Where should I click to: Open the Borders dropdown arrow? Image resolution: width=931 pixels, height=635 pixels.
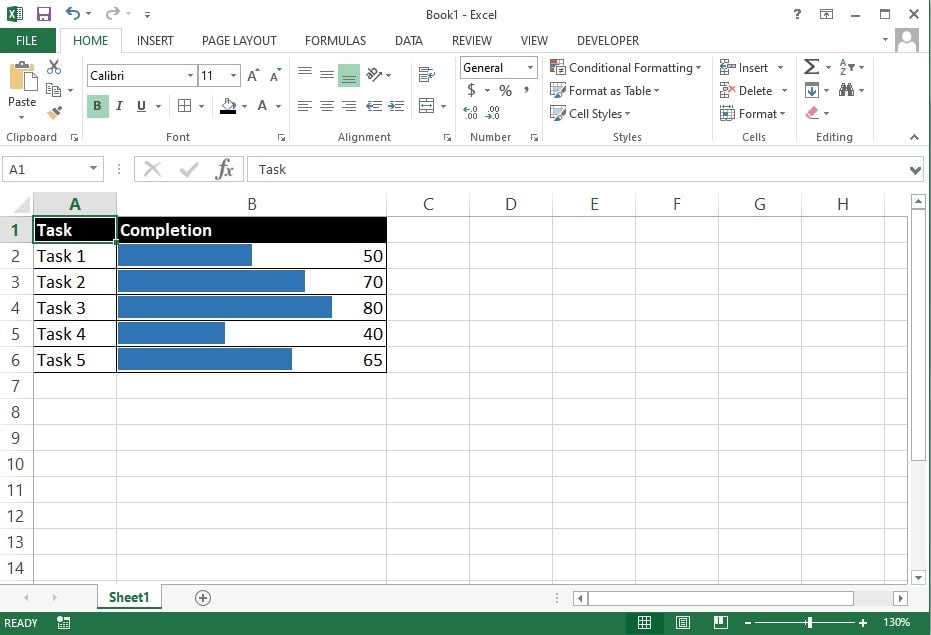coord(201,106)
